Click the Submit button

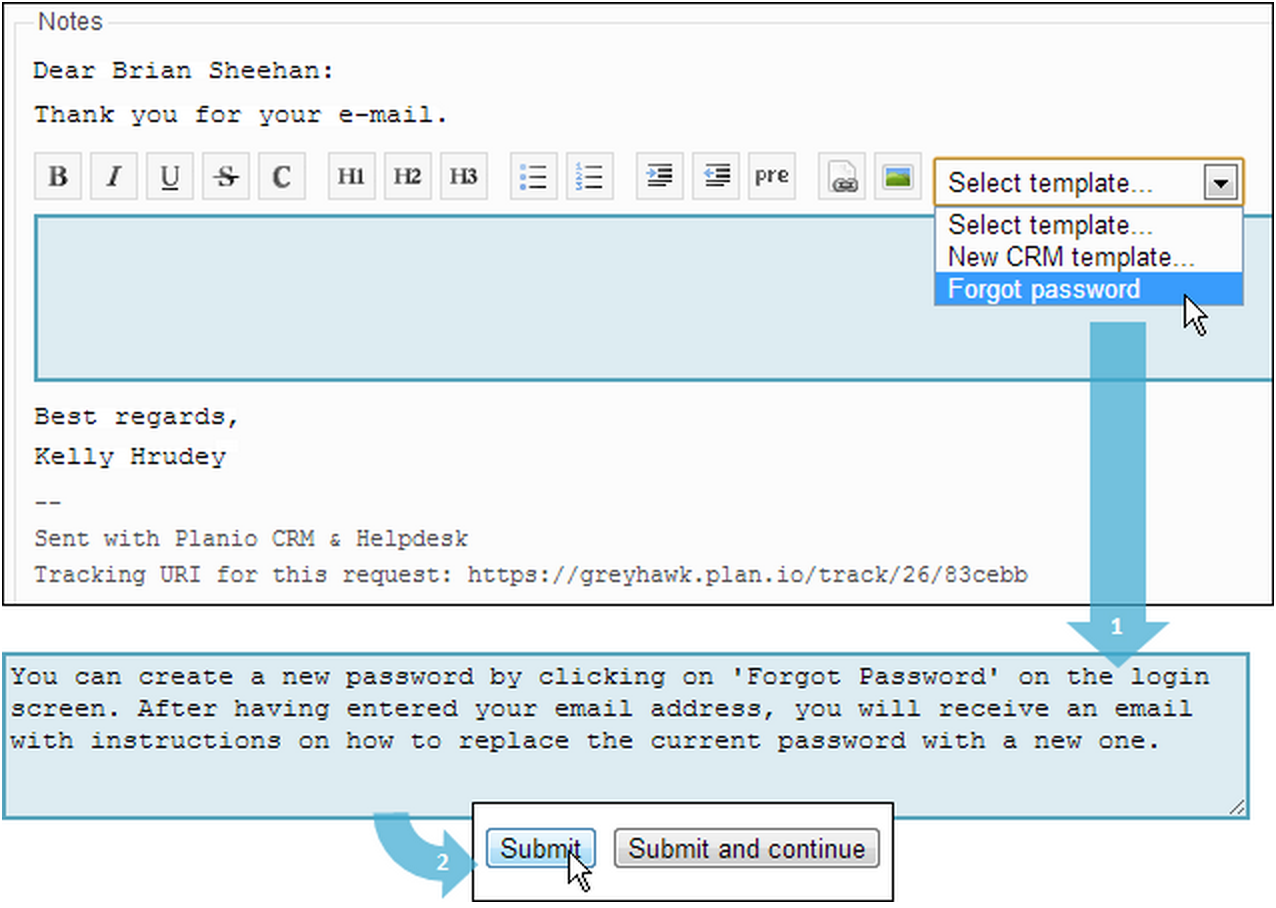[x=541, y=849]
